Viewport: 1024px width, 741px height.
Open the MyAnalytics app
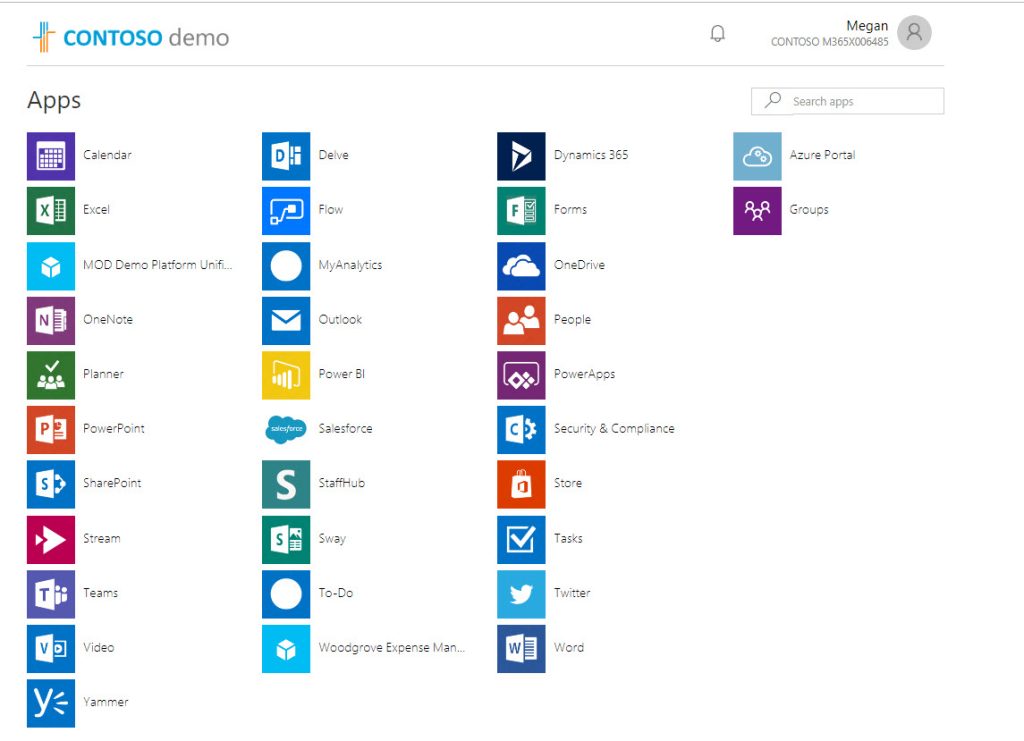(x=285, y=265)
